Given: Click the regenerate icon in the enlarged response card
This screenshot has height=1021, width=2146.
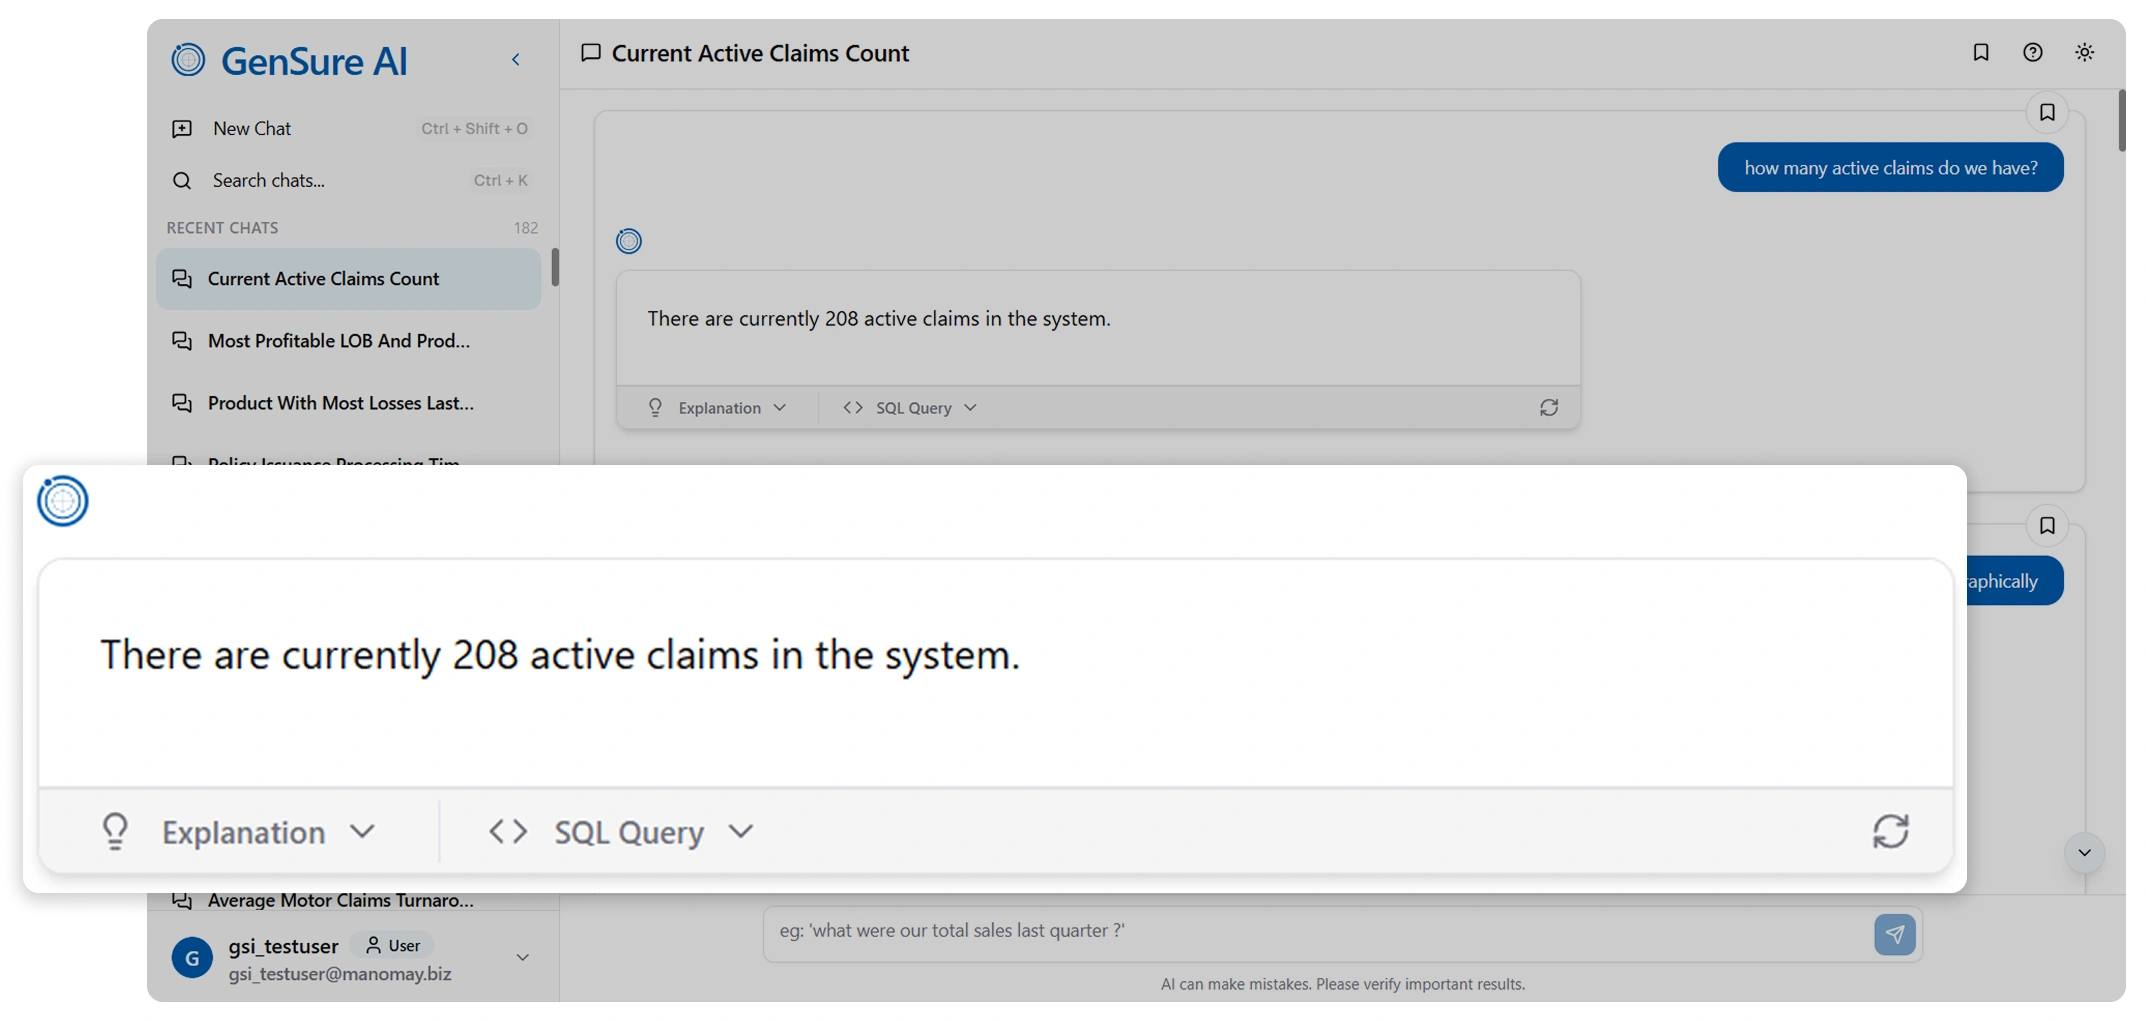Looking at the screenshot, I should pos(1890,831).
